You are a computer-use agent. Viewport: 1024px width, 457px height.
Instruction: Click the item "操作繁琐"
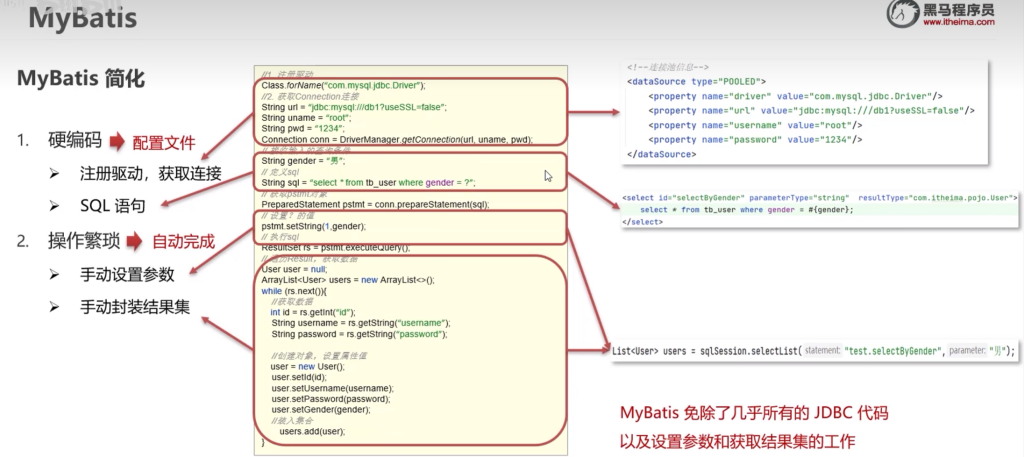pyautogui.click(x=84, y=242)
